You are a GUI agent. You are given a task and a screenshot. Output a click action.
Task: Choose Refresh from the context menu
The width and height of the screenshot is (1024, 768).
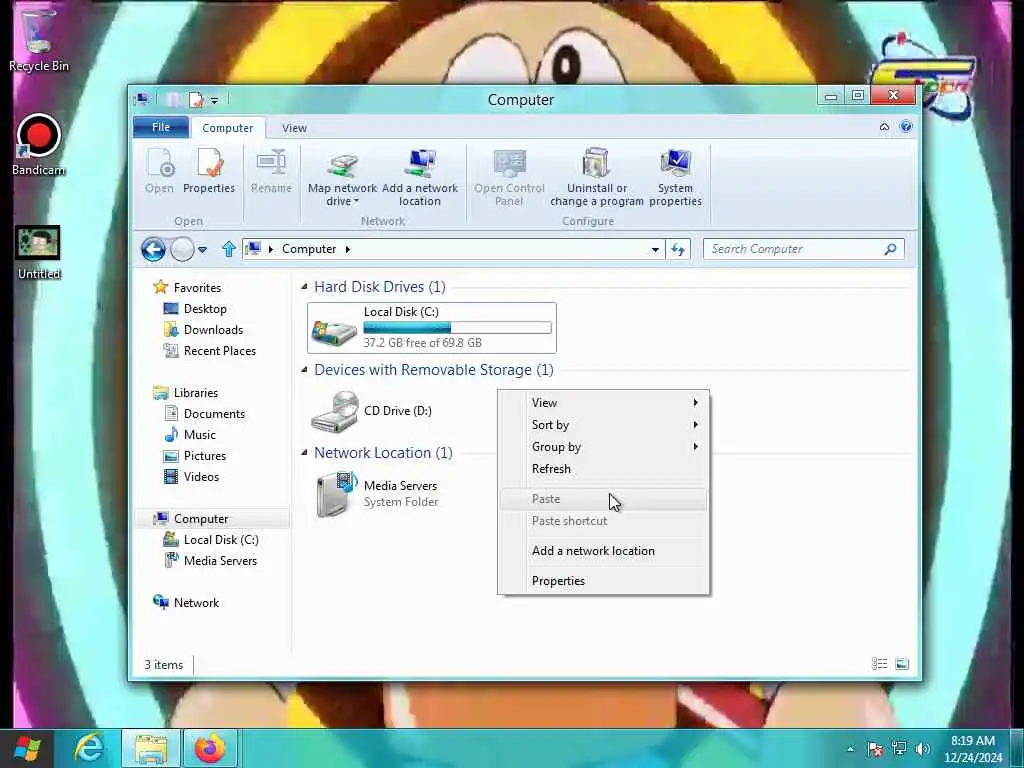point(603,469)
